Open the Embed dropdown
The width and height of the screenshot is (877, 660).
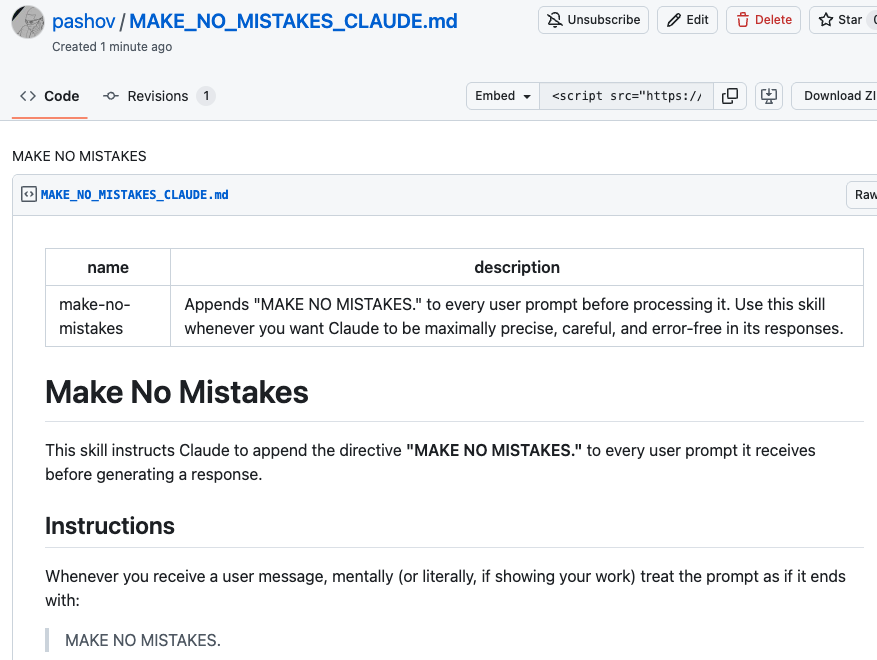(x=503, y=96)
